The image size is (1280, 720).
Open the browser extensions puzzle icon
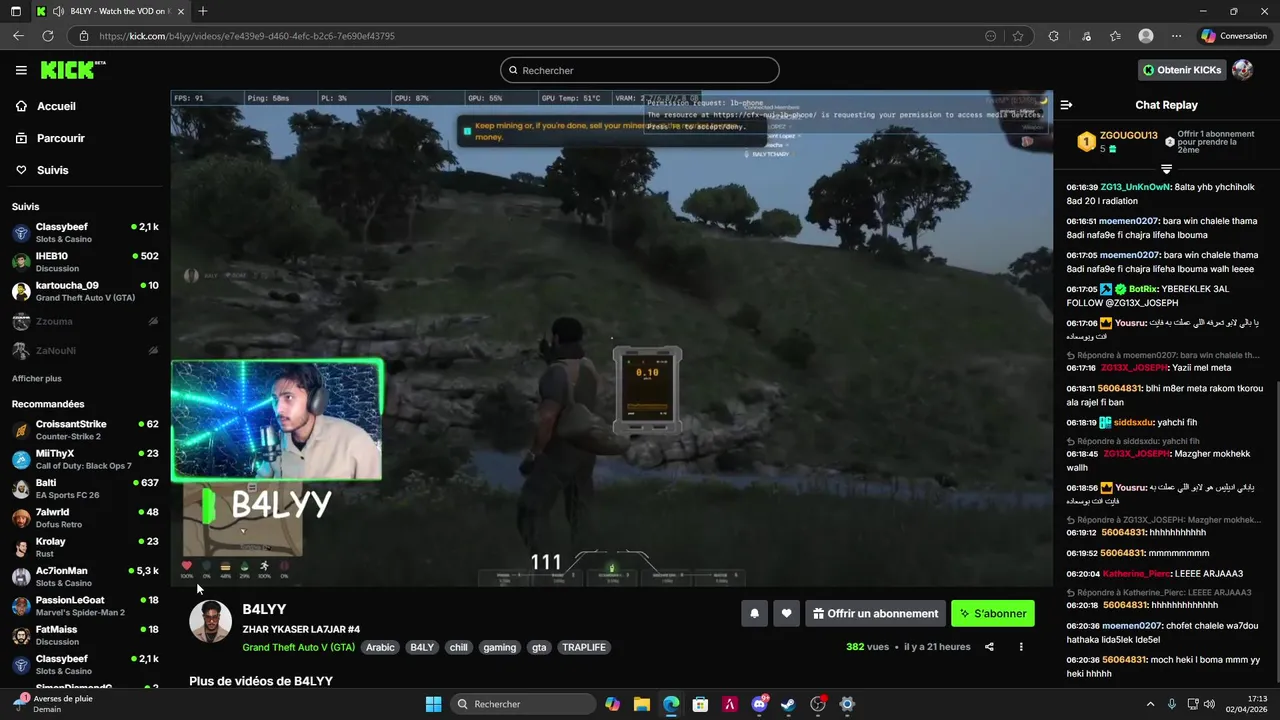[1053, 36]
